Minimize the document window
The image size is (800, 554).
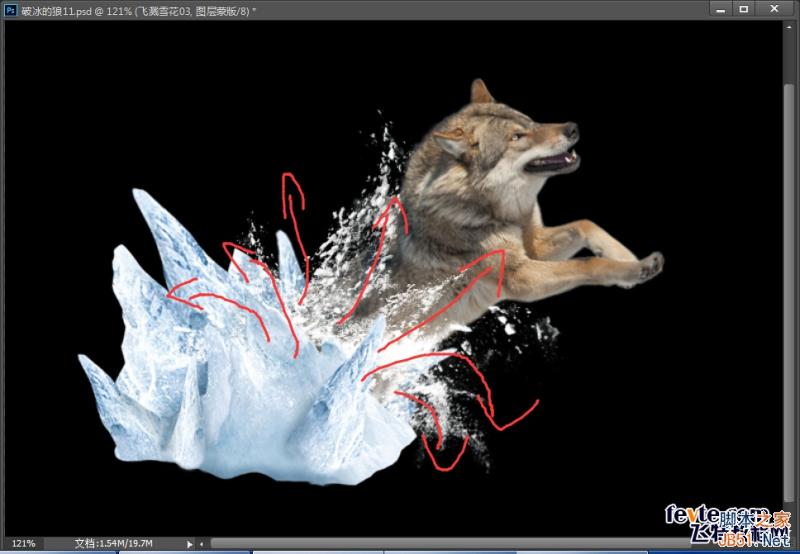[x=720, y=9]
